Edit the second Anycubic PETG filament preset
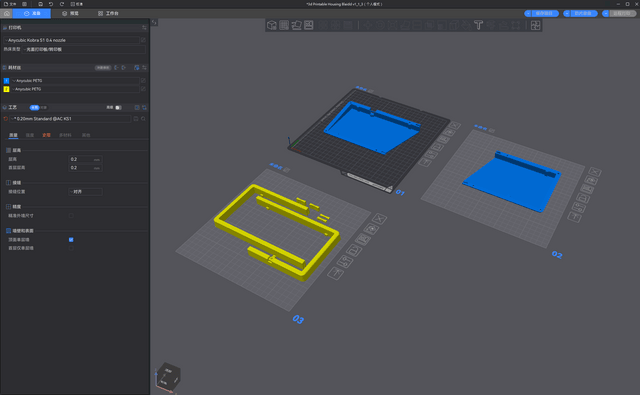The height and width of the screenshot is (395, 640). coord(143,89)
